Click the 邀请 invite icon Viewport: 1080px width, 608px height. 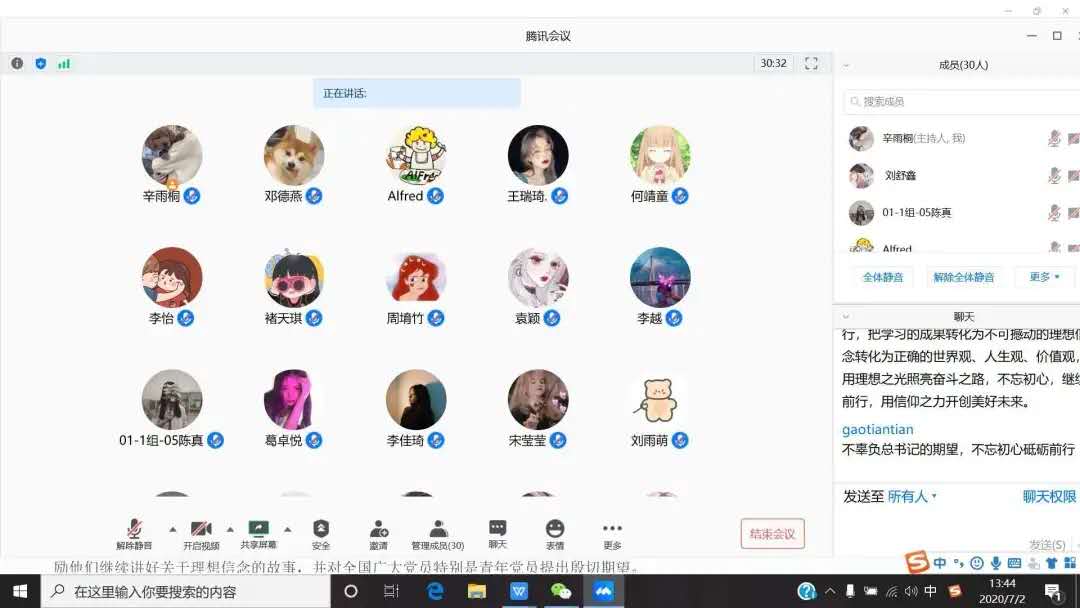378,533
